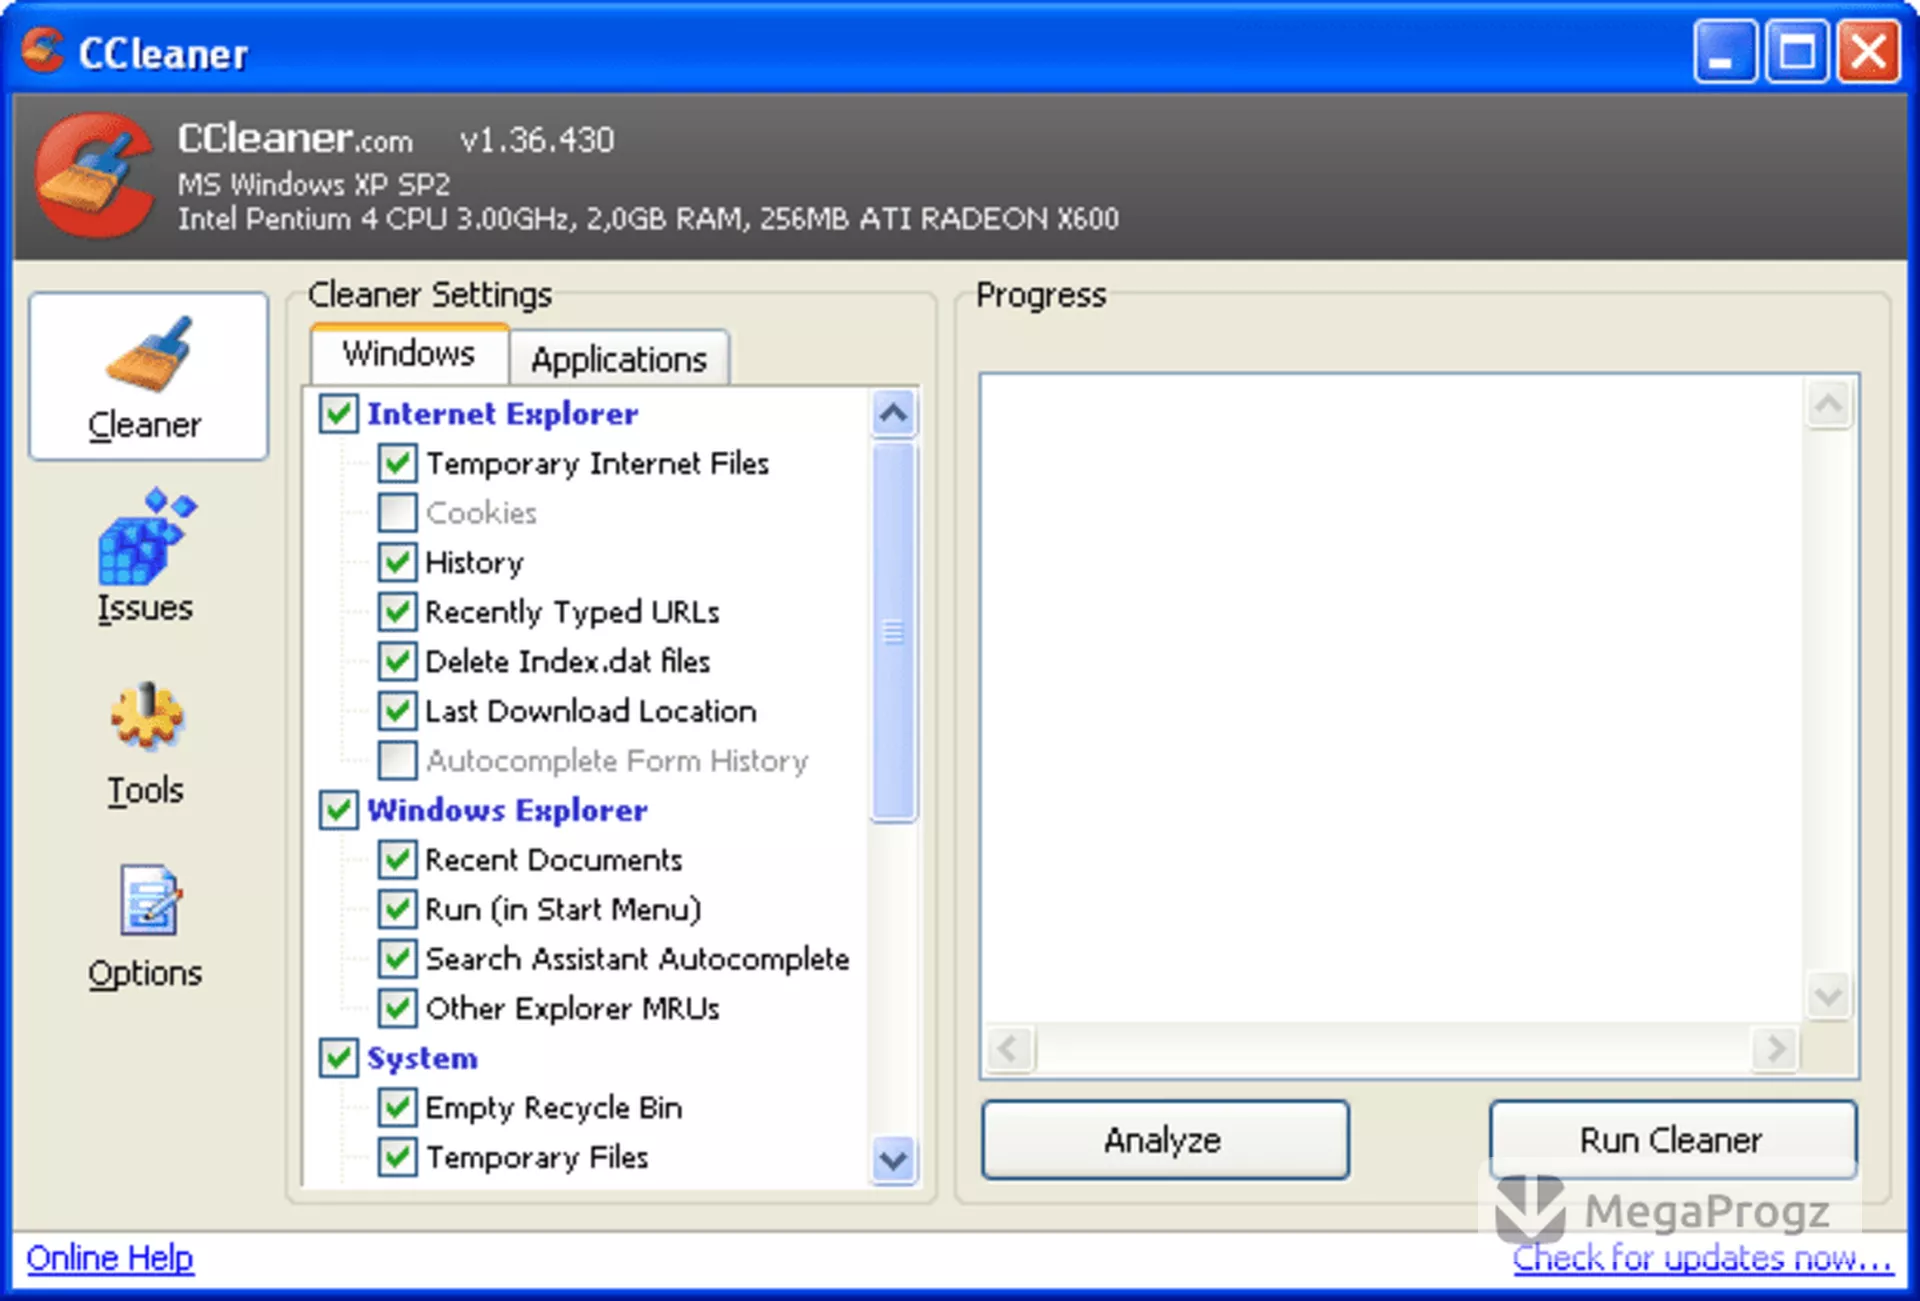Minimize the CCleaner window
This screenshot has height=1301, width=1920.
(x=1725, y=51)
